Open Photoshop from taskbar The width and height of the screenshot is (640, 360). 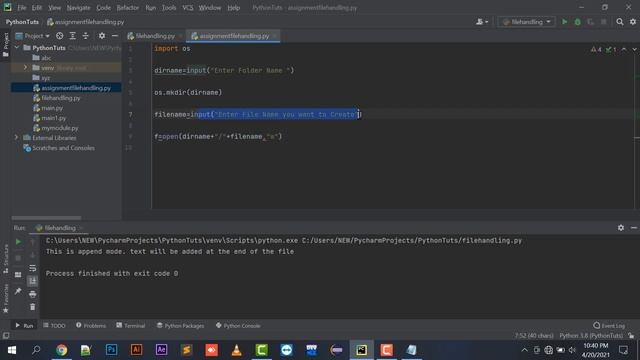pos(111,350)
